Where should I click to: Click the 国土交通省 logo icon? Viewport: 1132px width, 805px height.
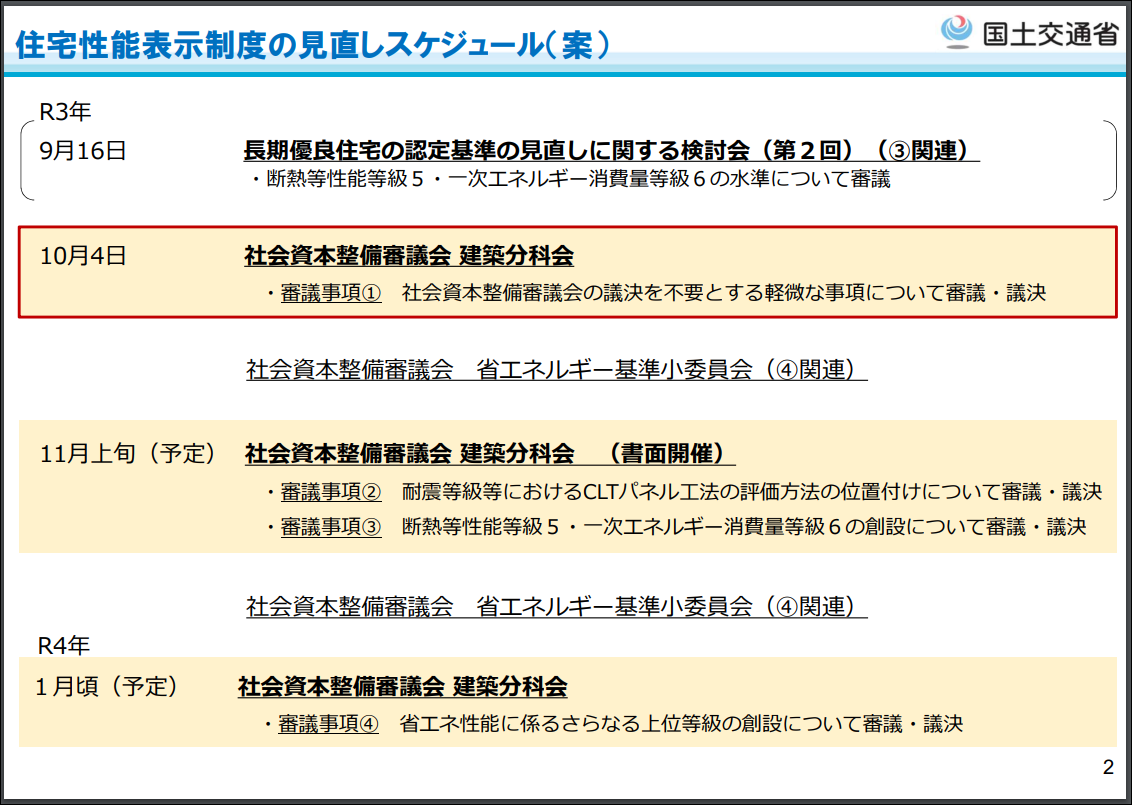[958, 32]
